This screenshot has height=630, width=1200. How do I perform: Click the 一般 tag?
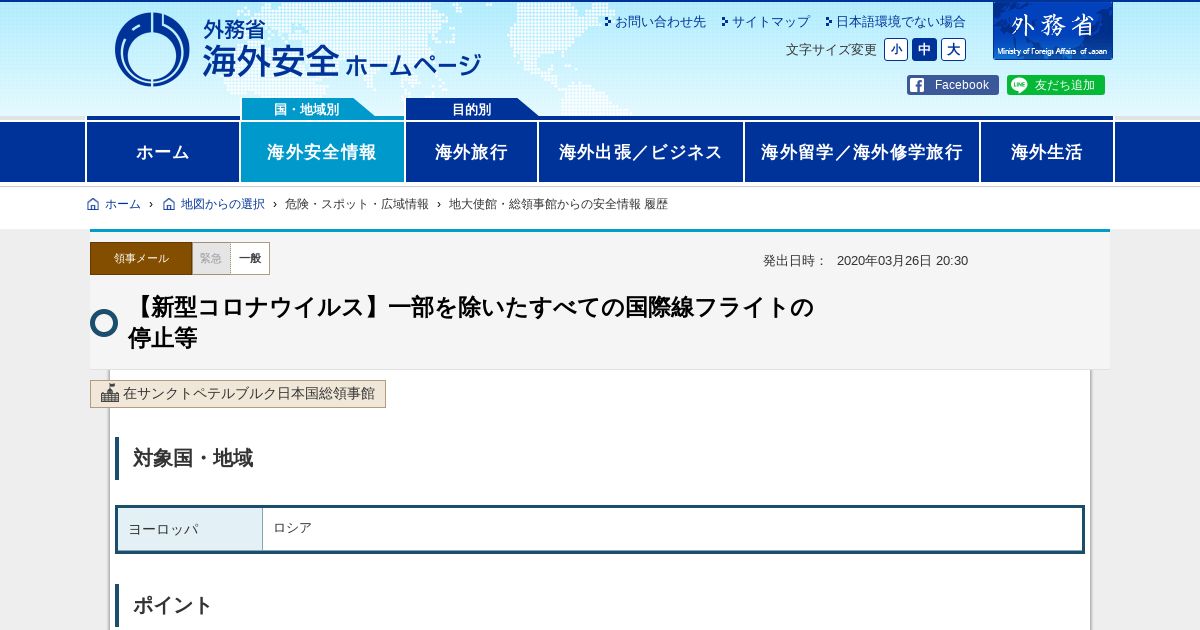(x=250, y=258)
